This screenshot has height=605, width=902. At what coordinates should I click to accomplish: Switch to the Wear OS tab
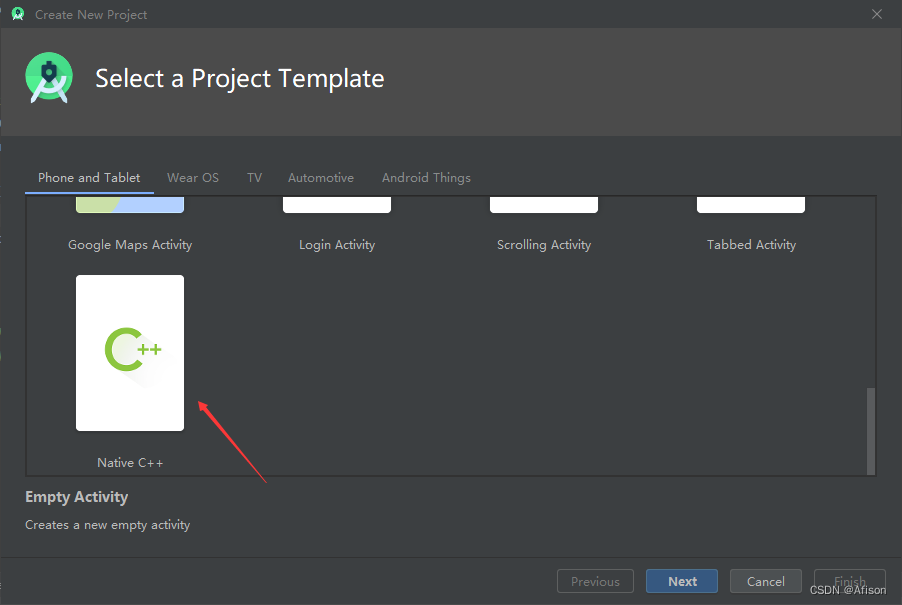(x=193, y=178)
